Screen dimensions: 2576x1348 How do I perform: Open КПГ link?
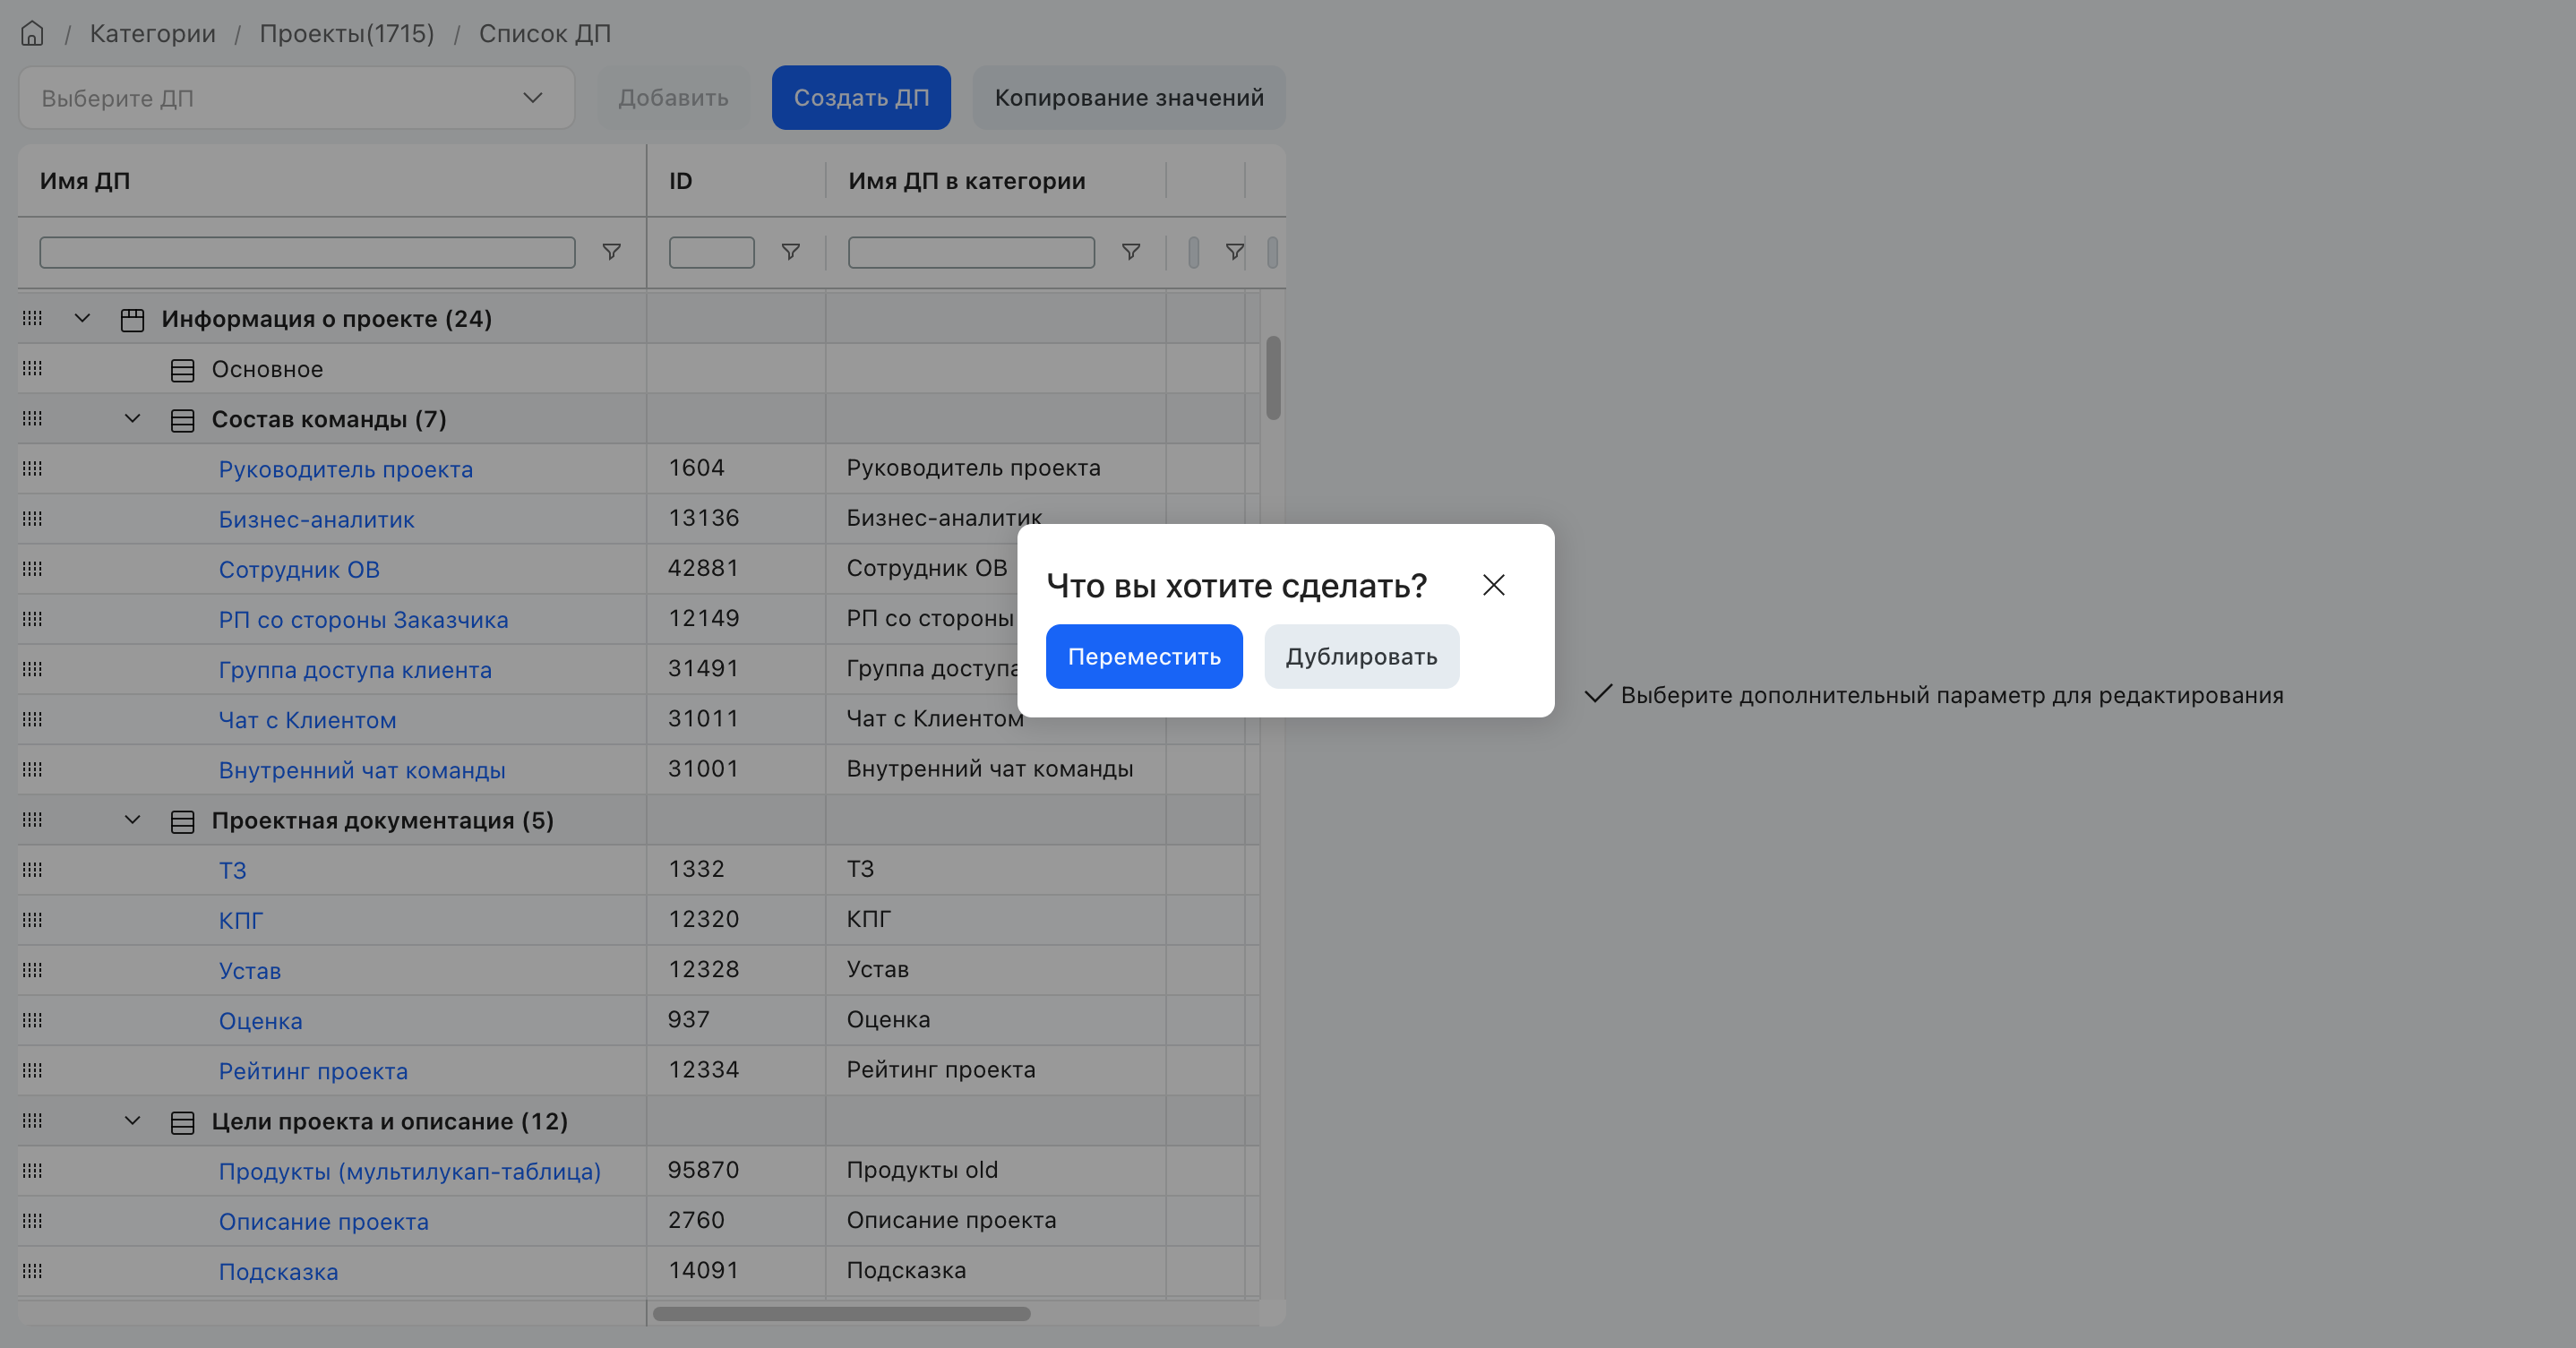pos(241,920)
